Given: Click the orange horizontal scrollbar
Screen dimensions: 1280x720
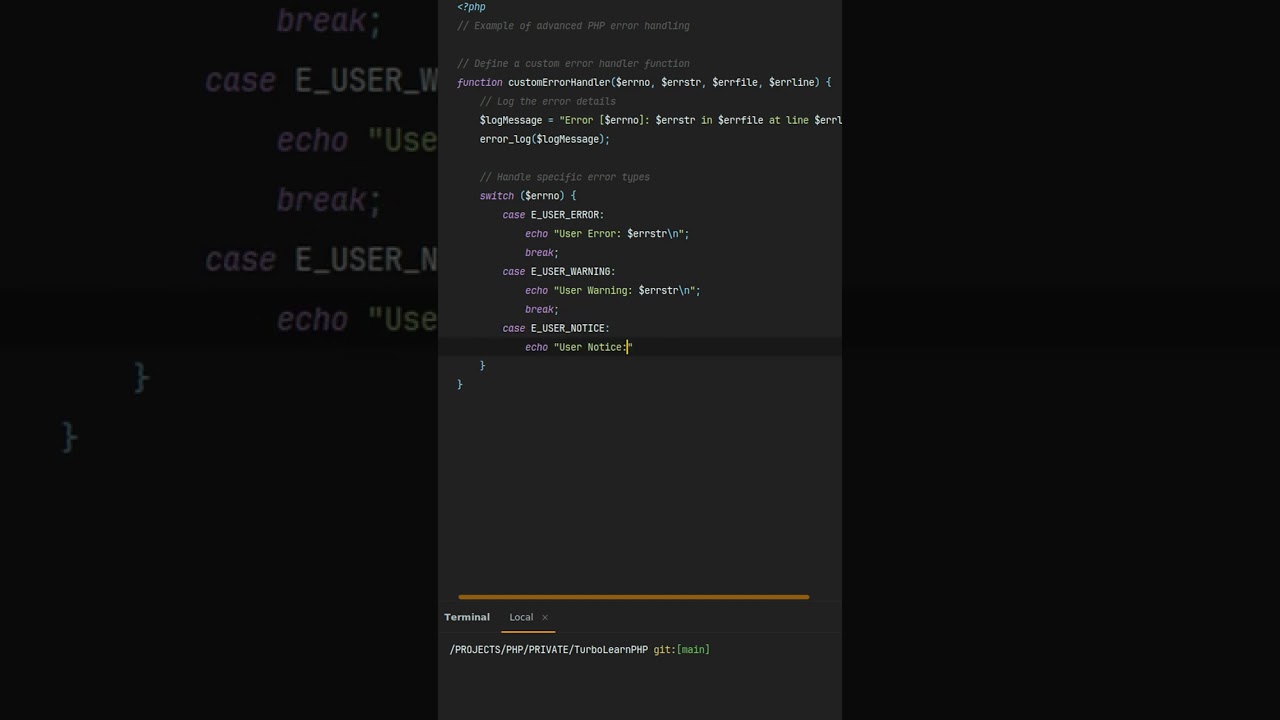Looking at the screenshot, I should pos(634,597).
